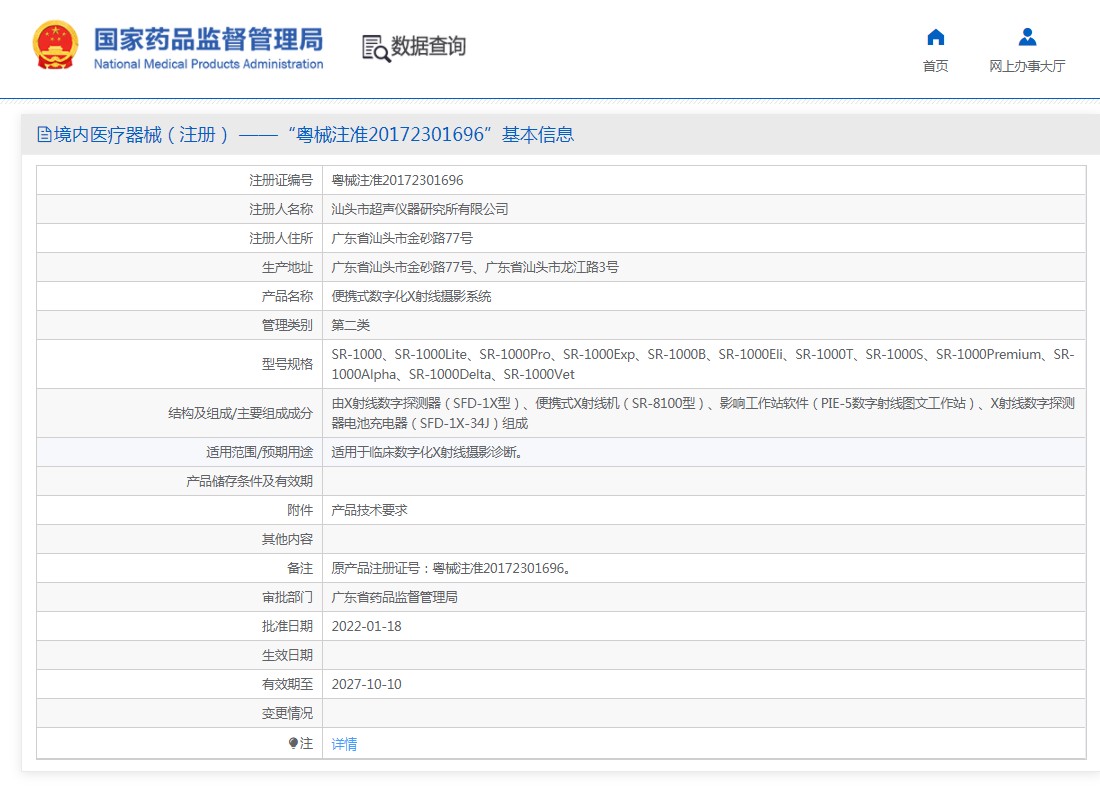1100x797 pixels.
Task: Open the 详情 details link
Action: click(344, 744)
